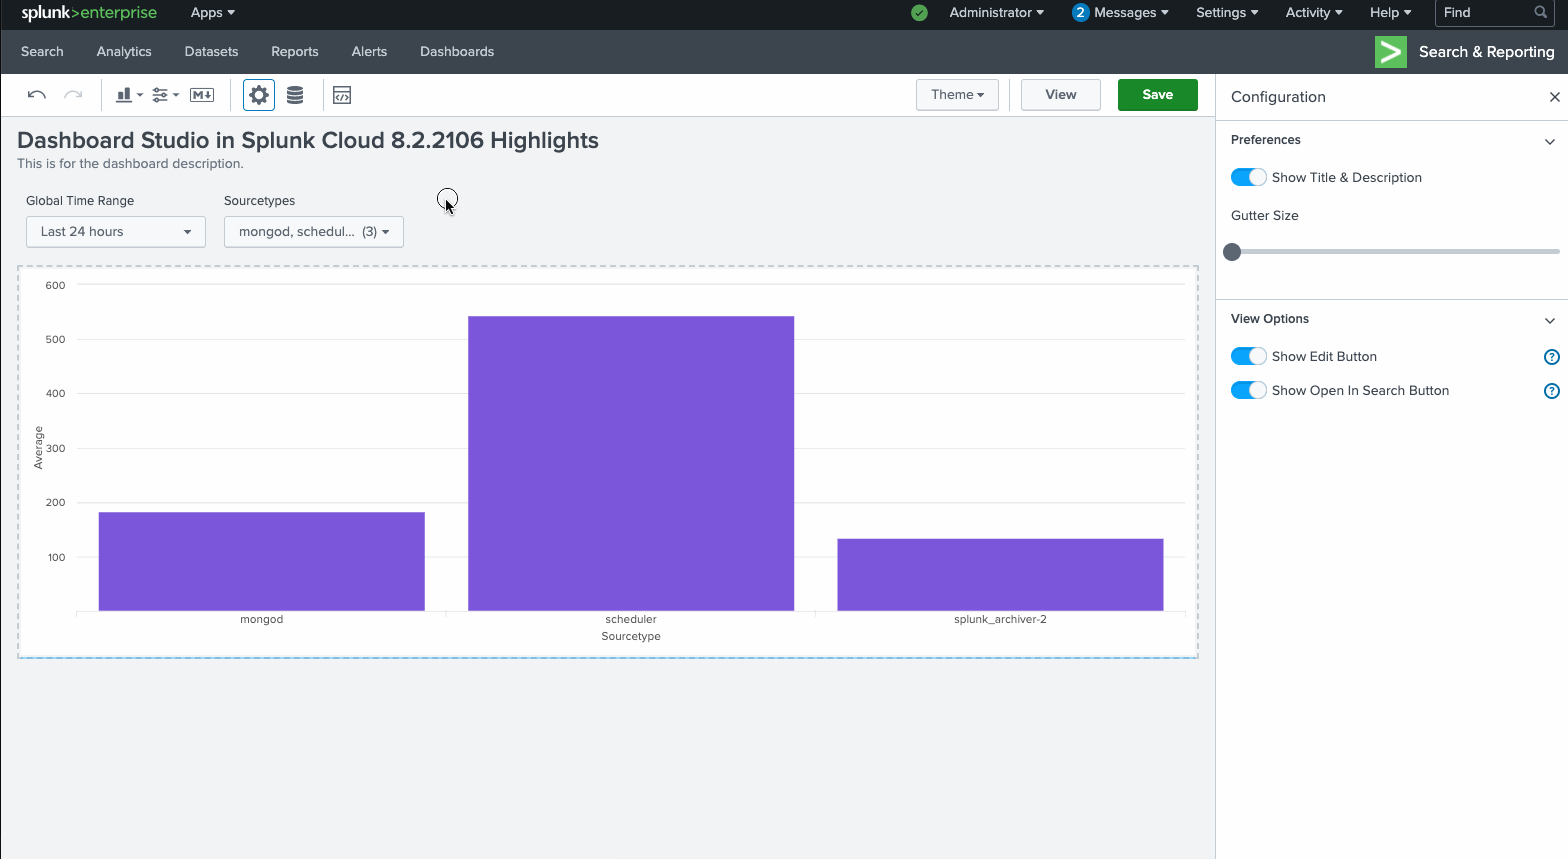Click the View button
Image resolution: width=1568 pixels, height=859 pixels.
click(1060, 95)
